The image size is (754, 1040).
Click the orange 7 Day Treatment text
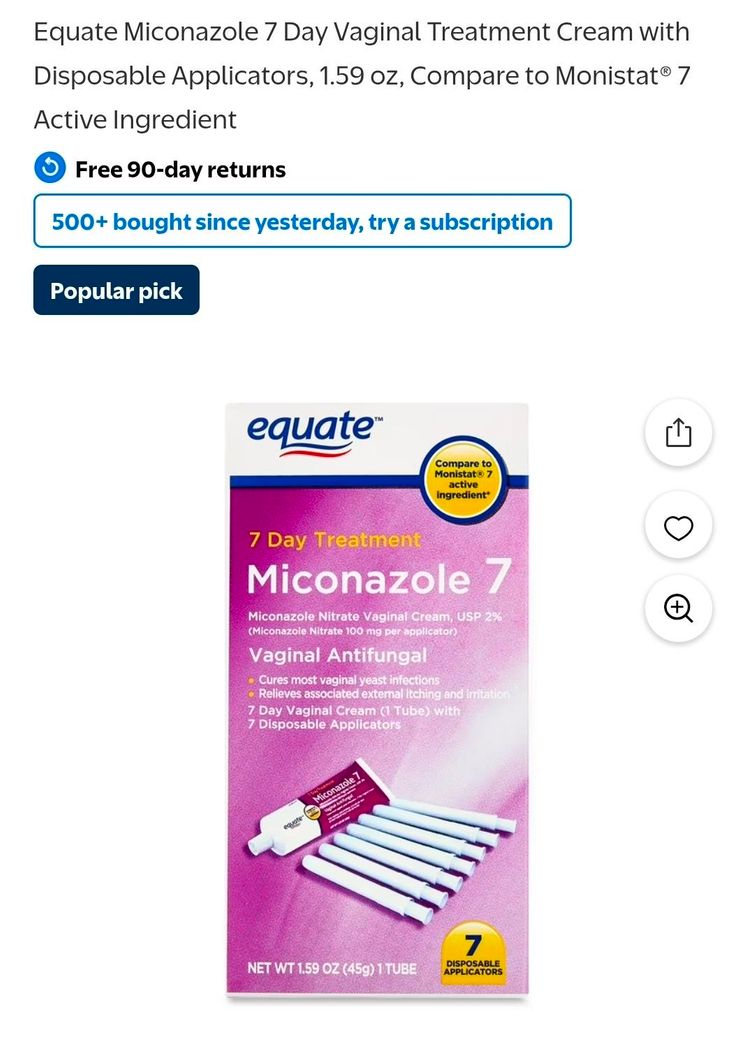(x=335, y=539)
